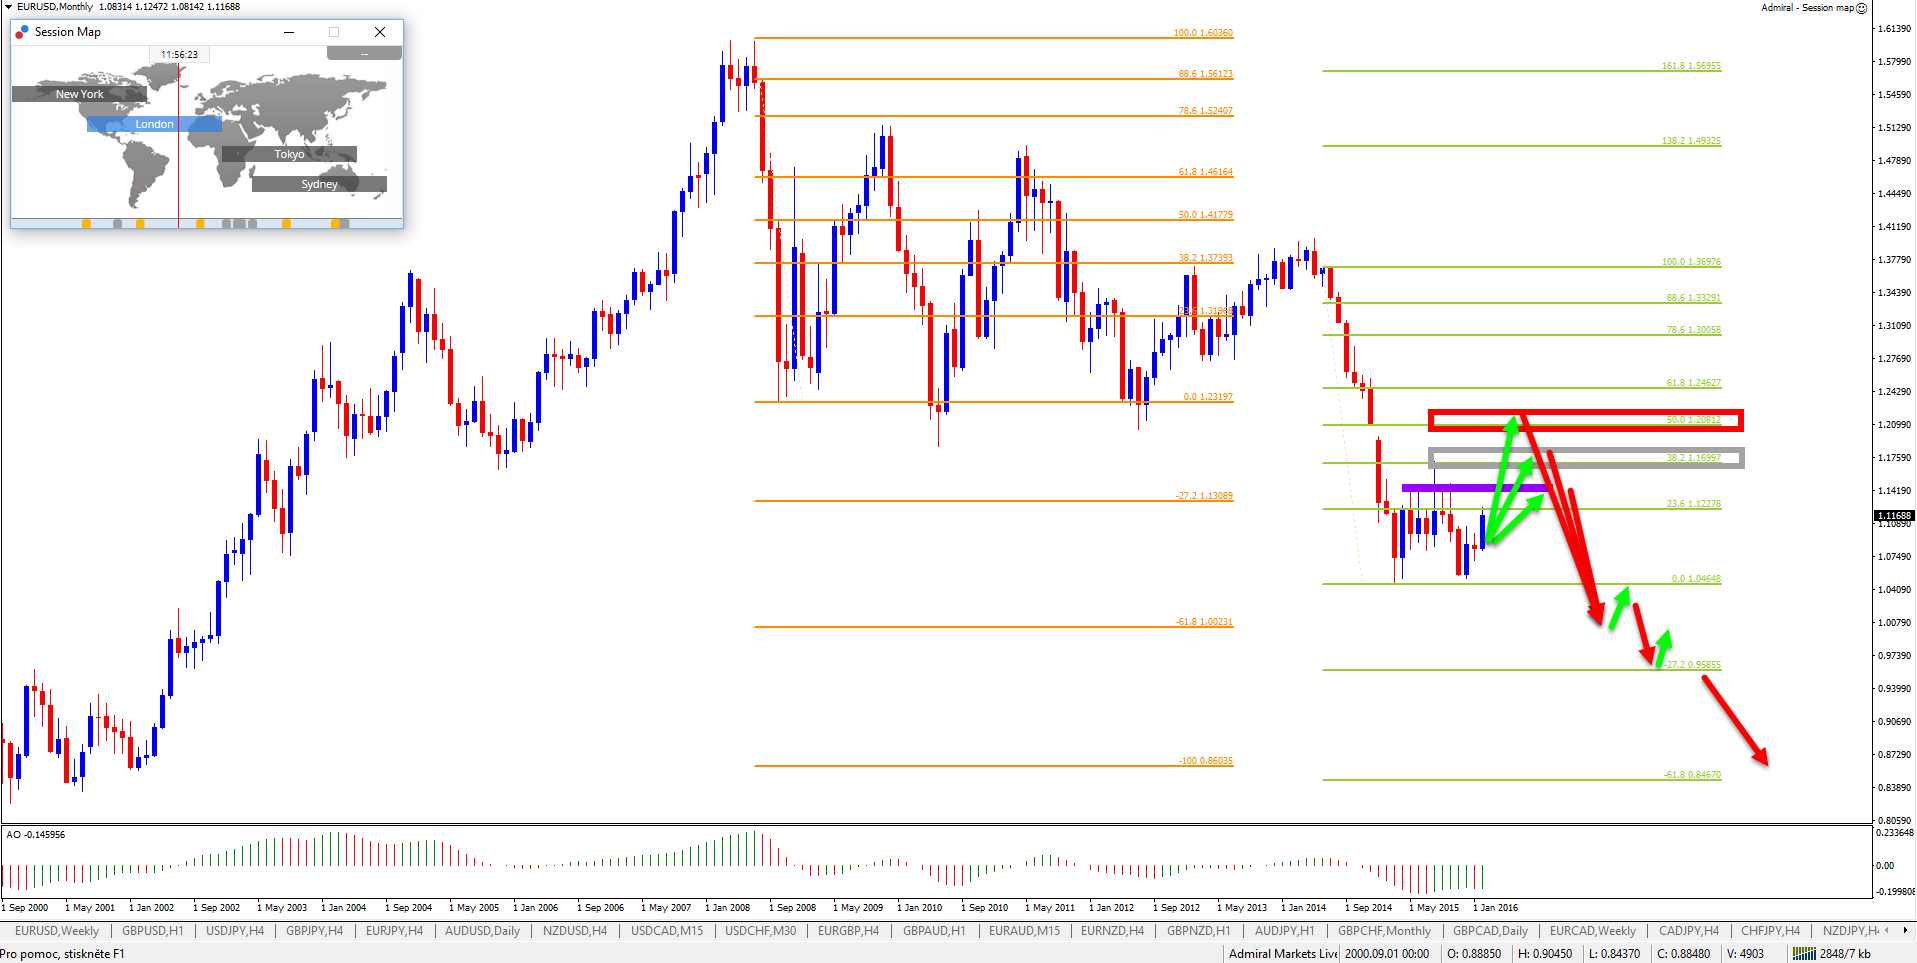Viewport: 1917px width, 963px height.
Task: Open the EURUSD,Monthly chart triangle menu
Action: click(8, 7)
